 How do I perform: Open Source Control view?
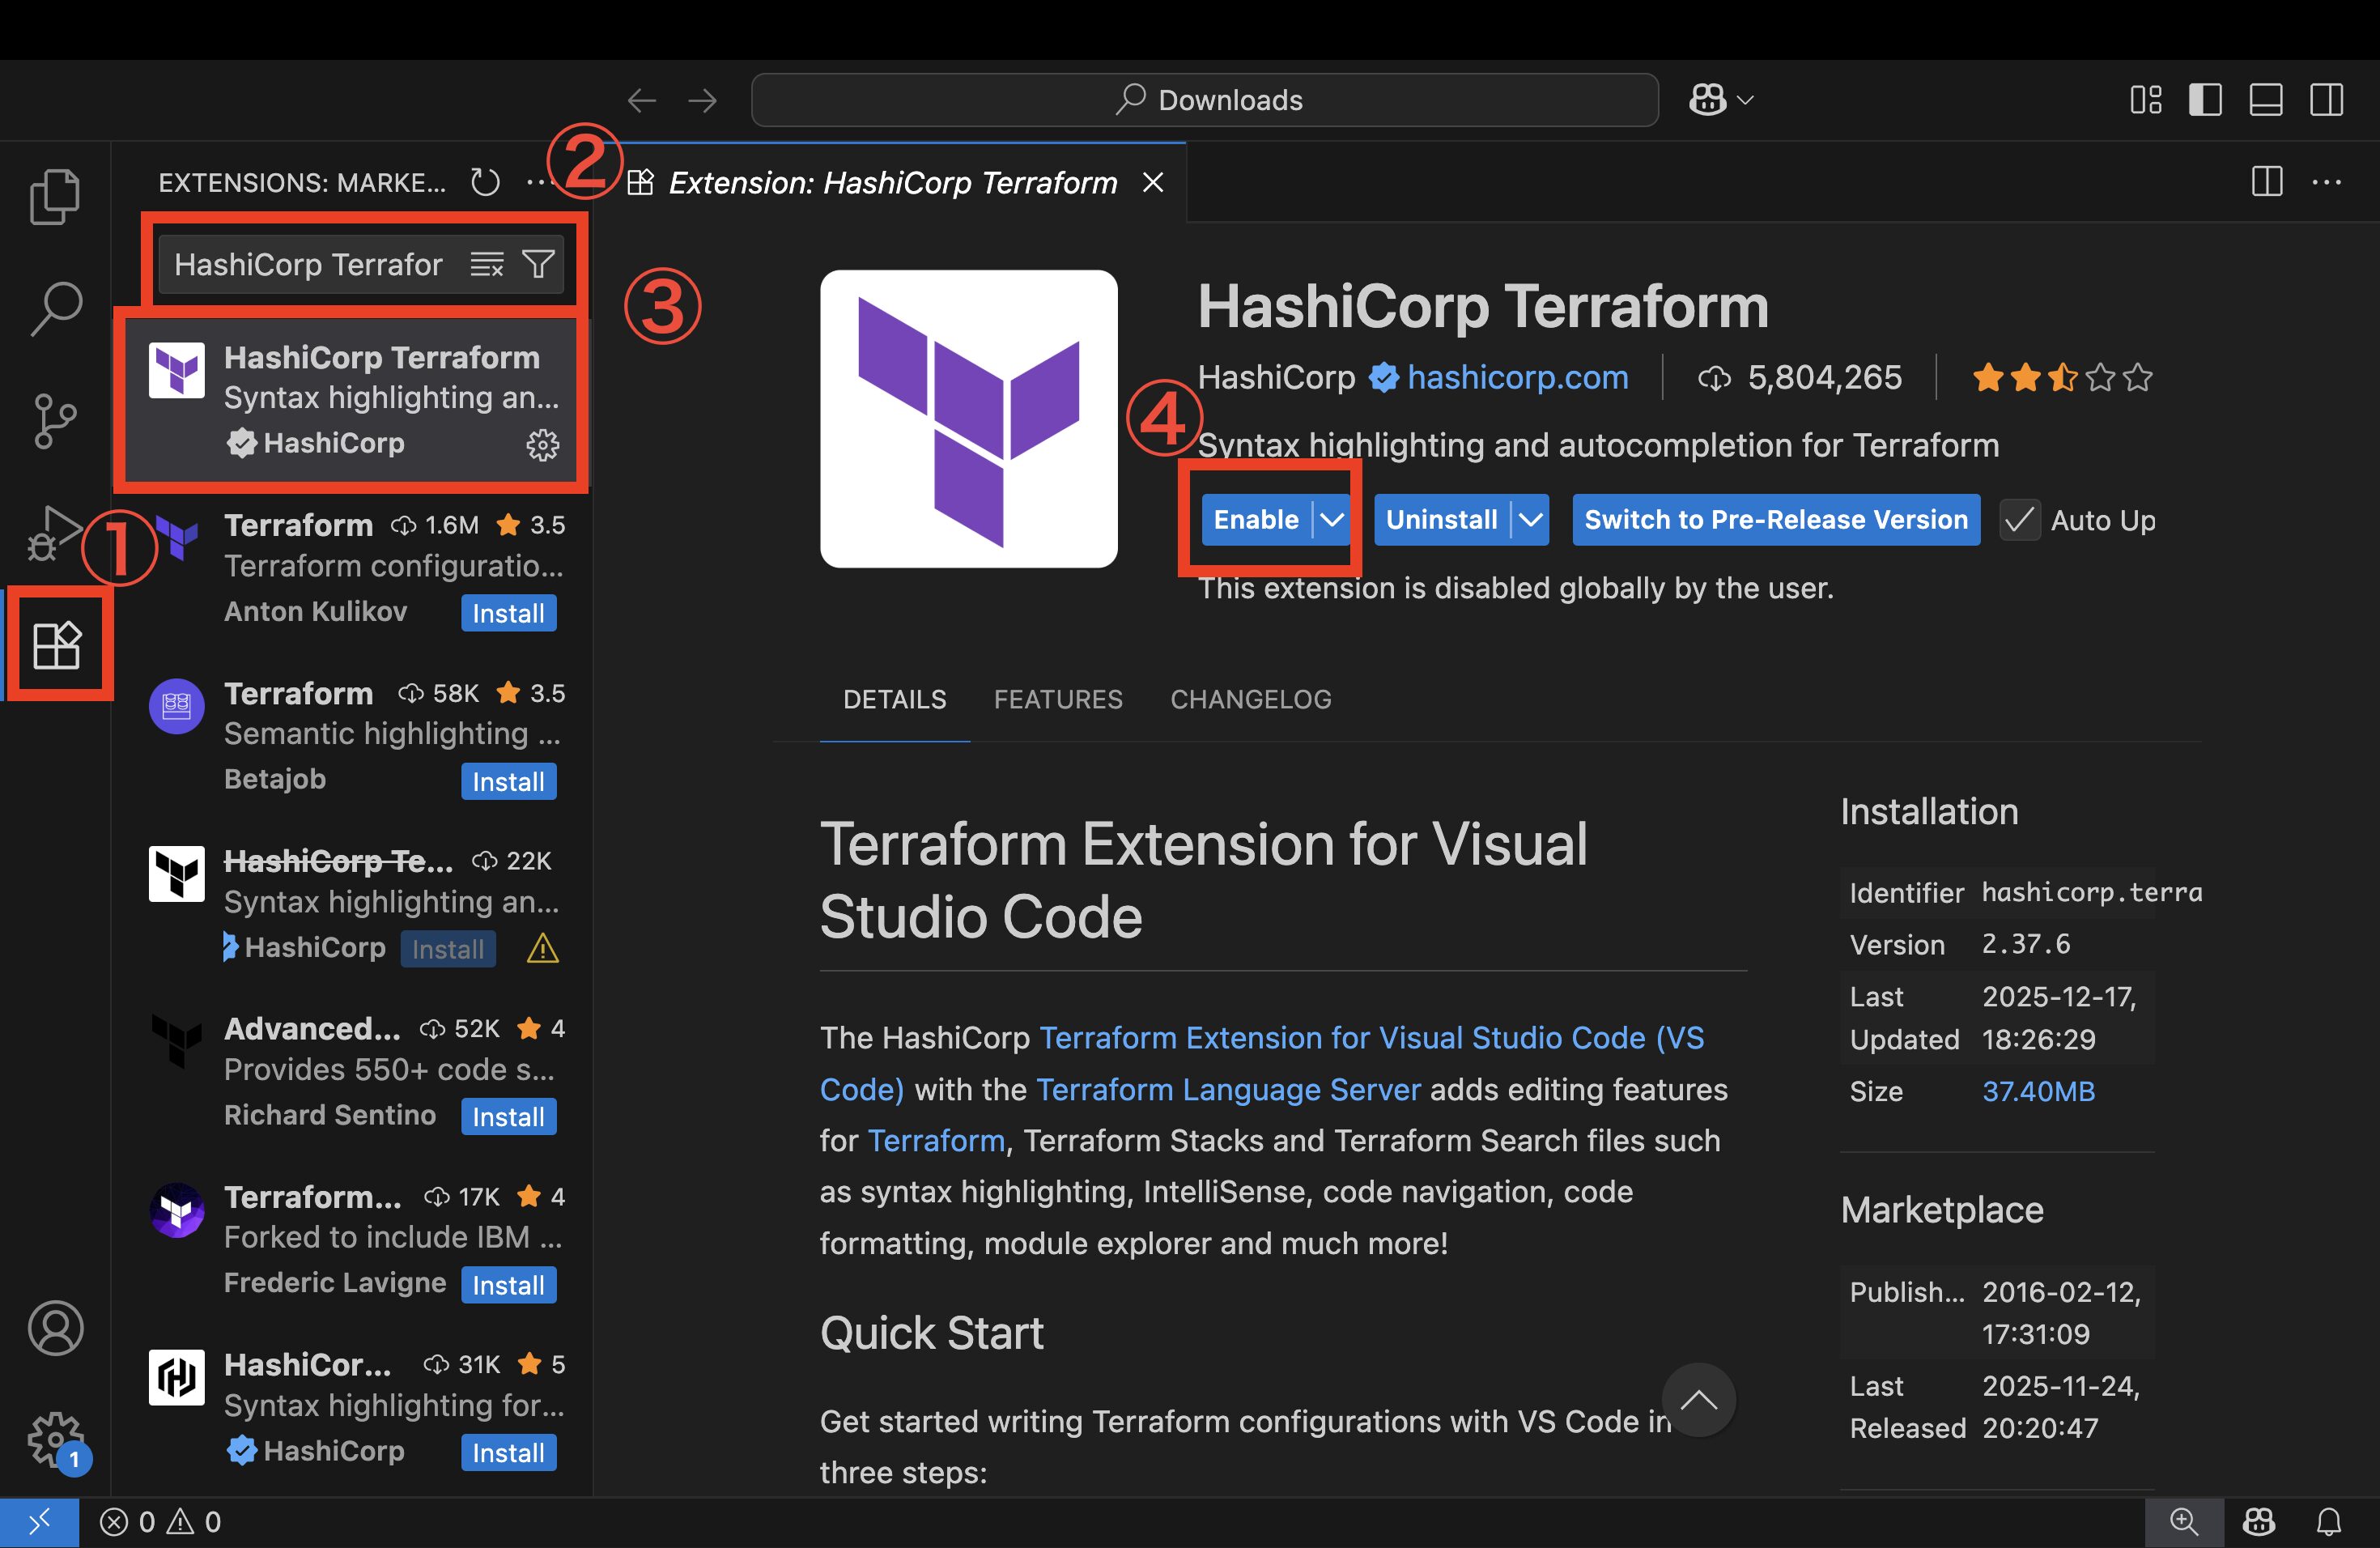(55, 420)
